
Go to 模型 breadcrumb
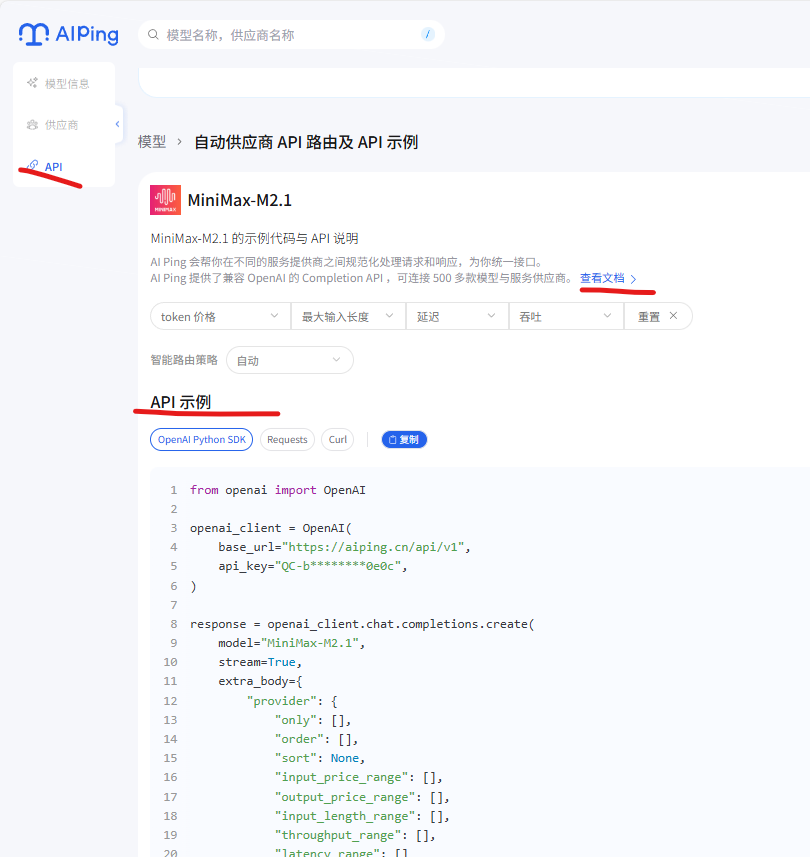point(152,142)
